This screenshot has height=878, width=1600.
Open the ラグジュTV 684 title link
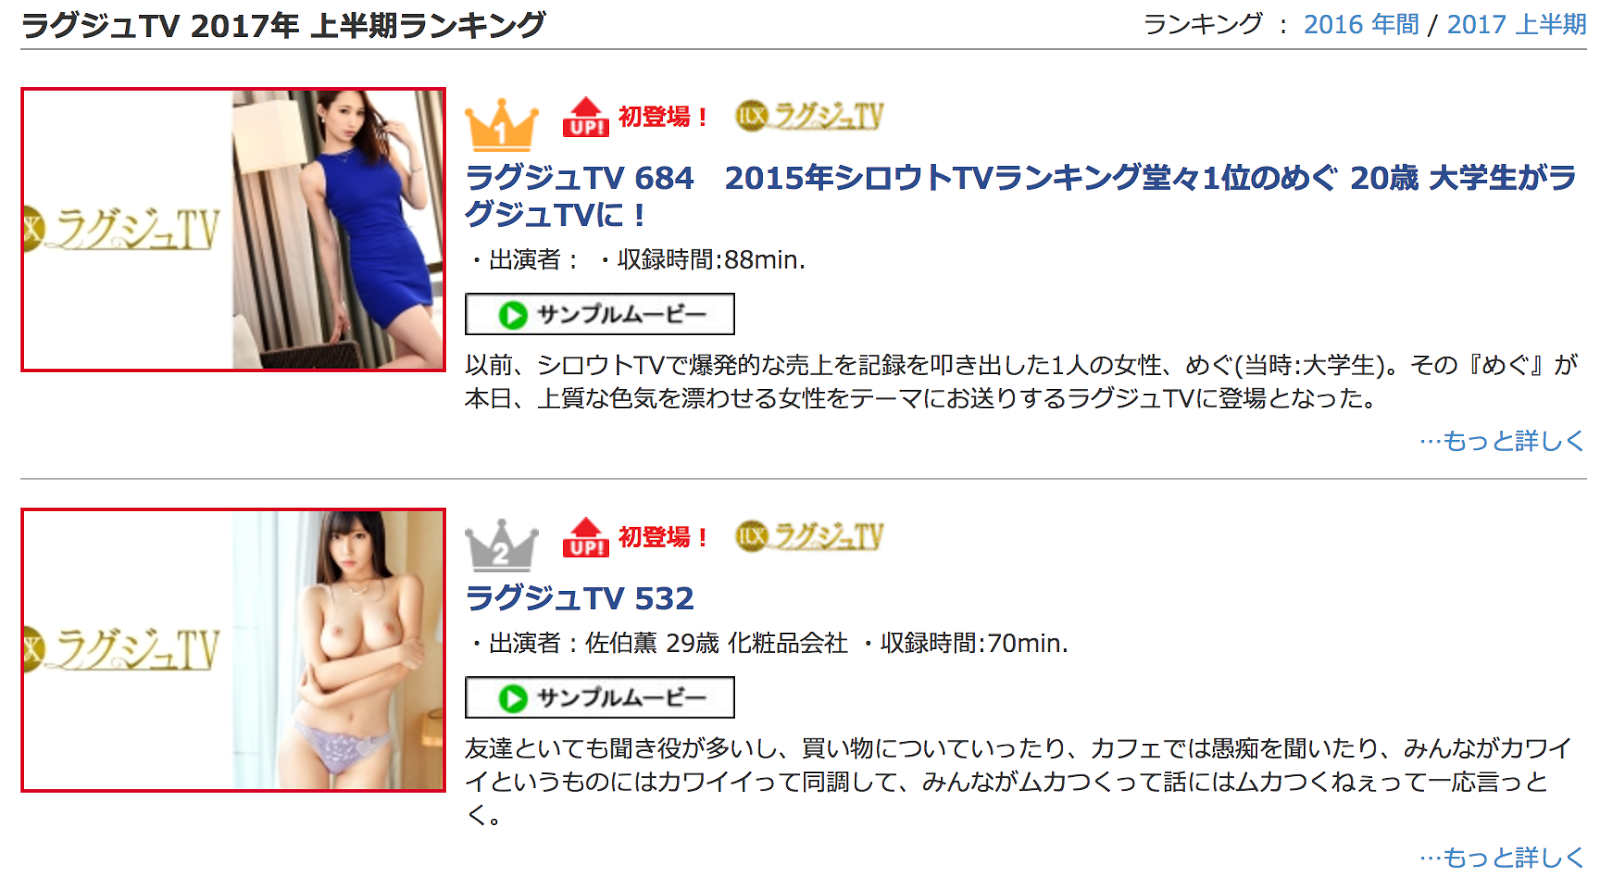pos(1021,195)
